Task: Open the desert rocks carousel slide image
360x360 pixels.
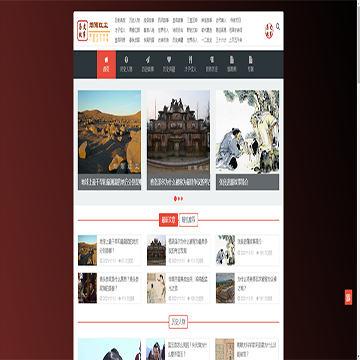Action: [109, 132]
